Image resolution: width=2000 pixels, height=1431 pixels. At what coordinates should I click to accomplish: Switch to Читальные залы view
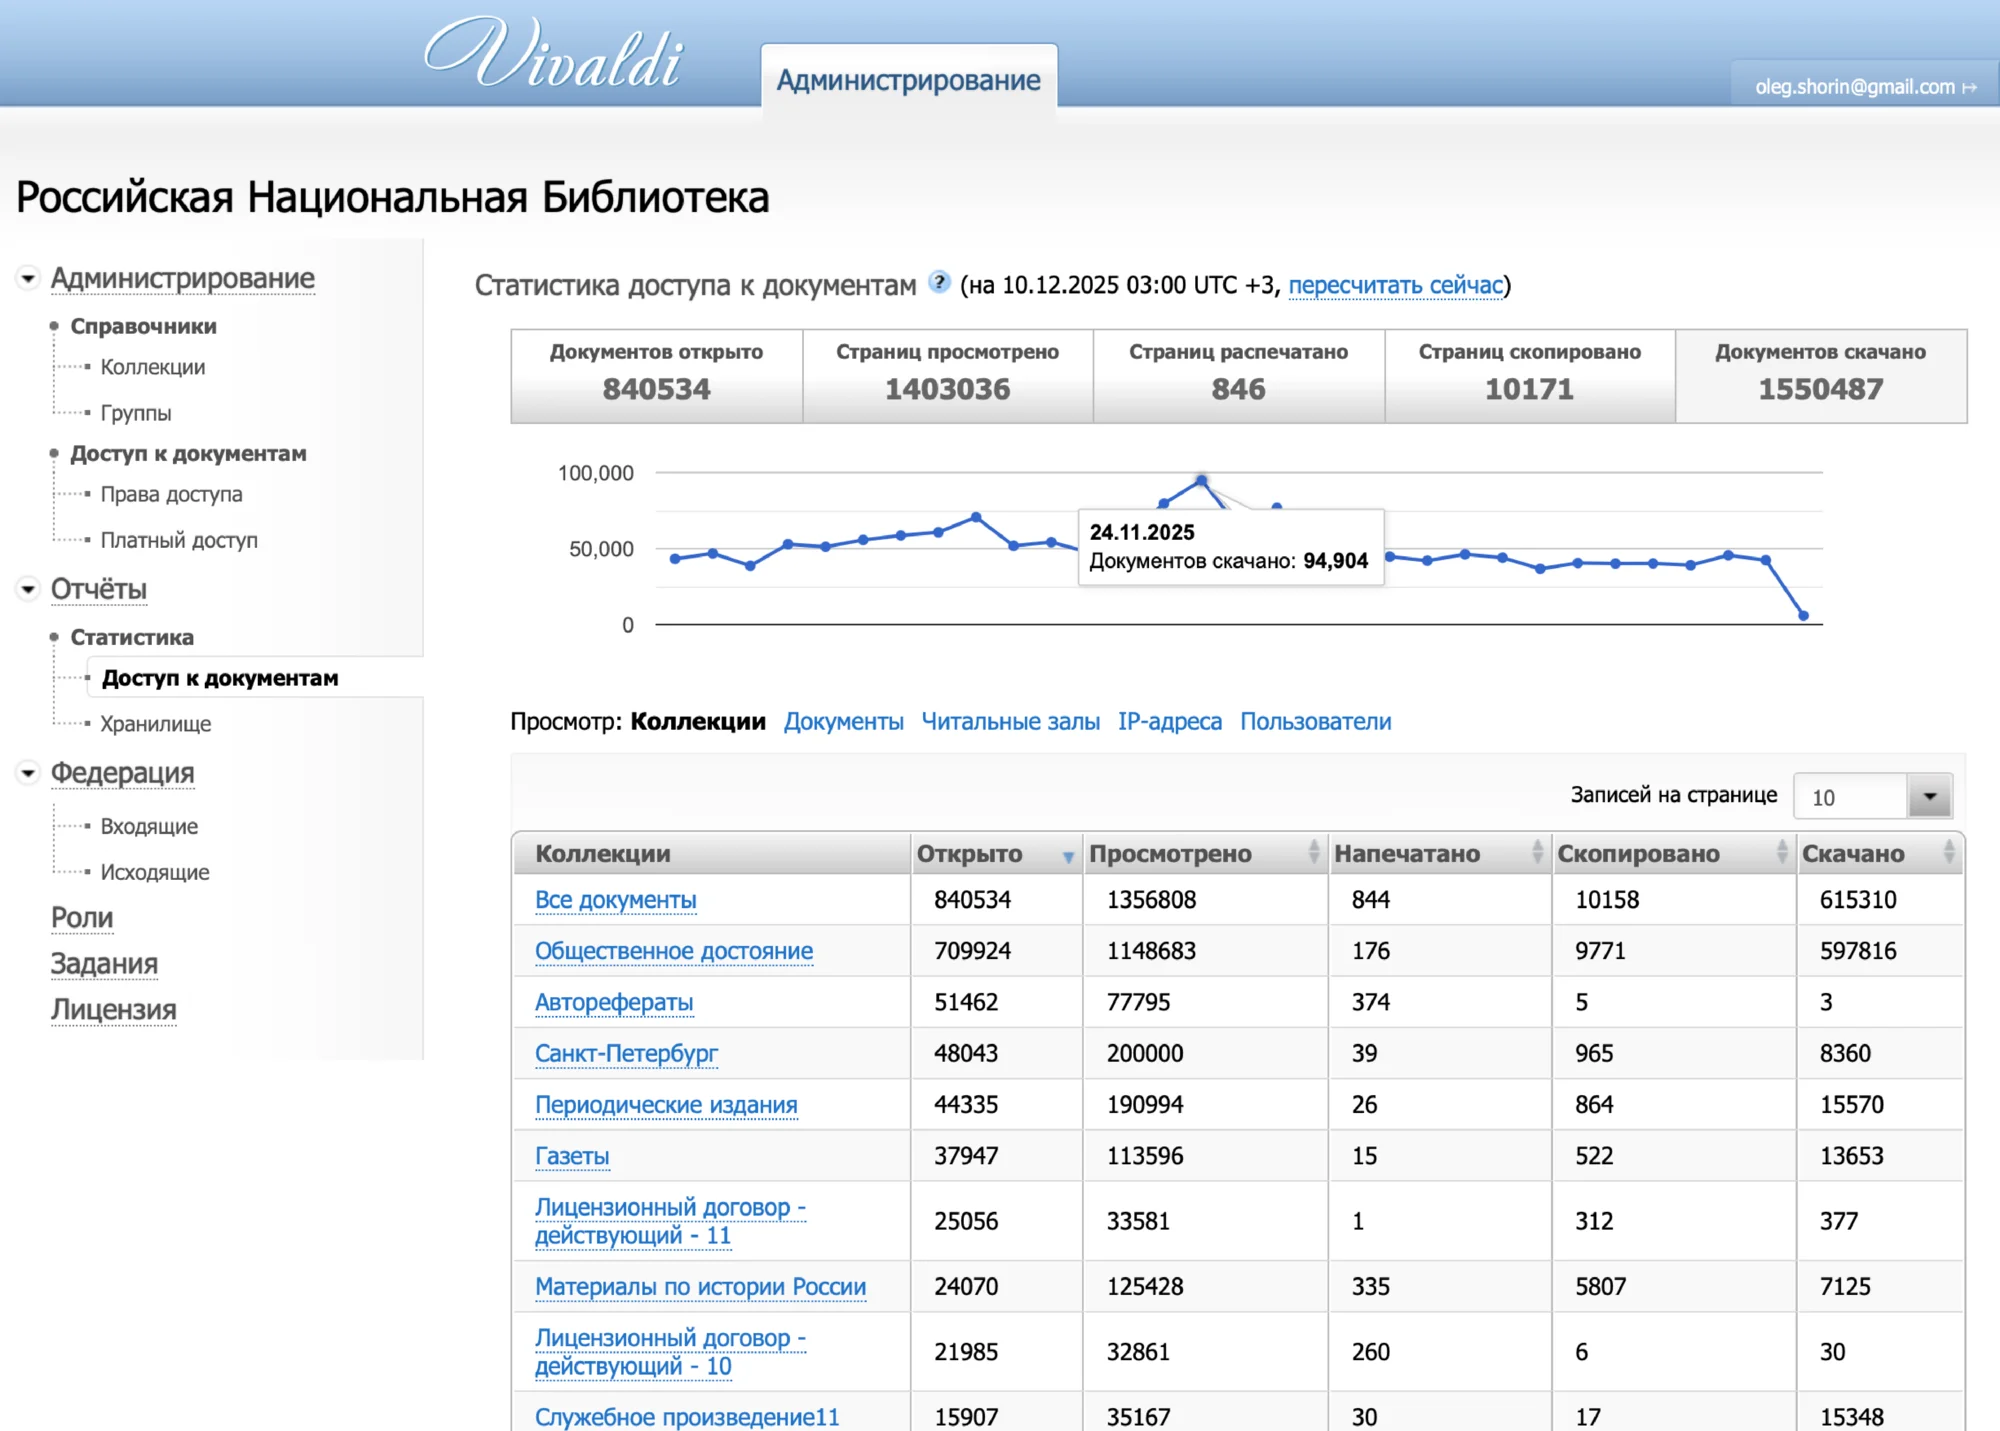click(1011, 721)
